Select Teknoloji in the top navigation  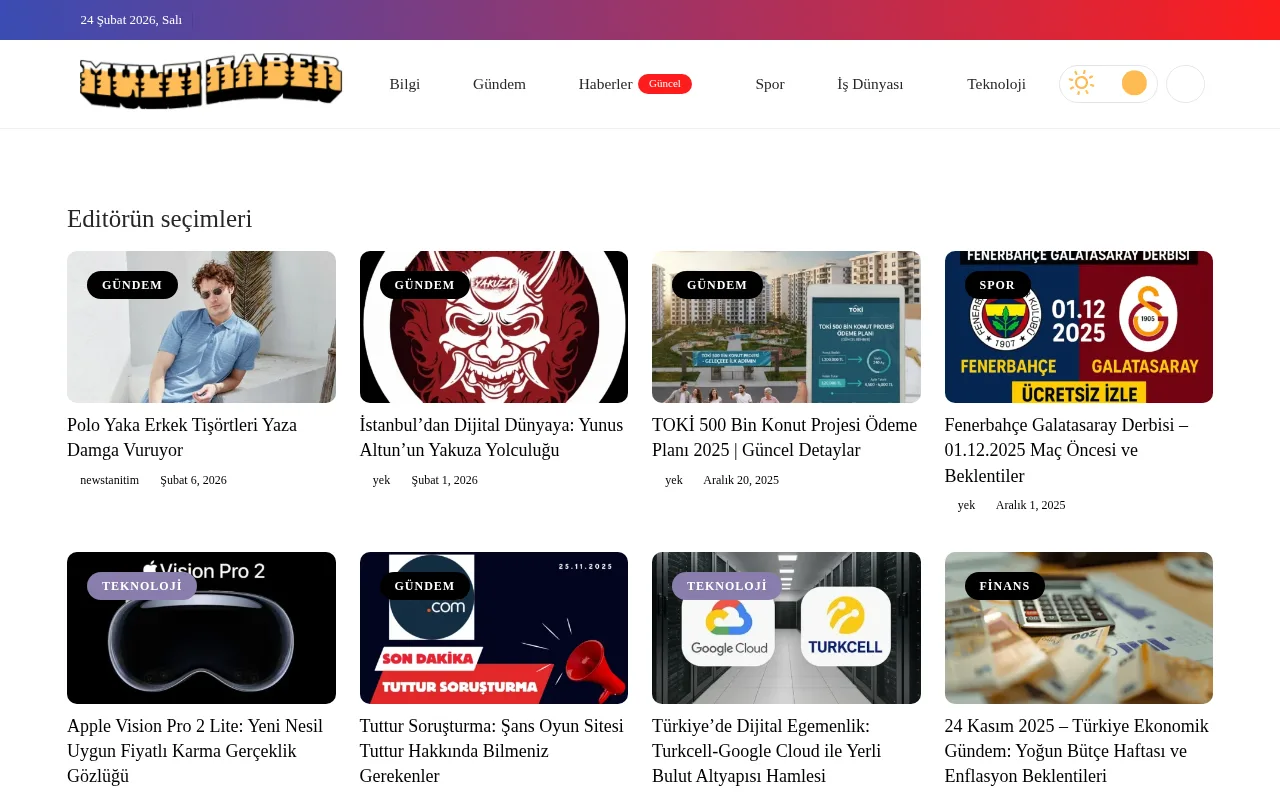tap(996, 84)
